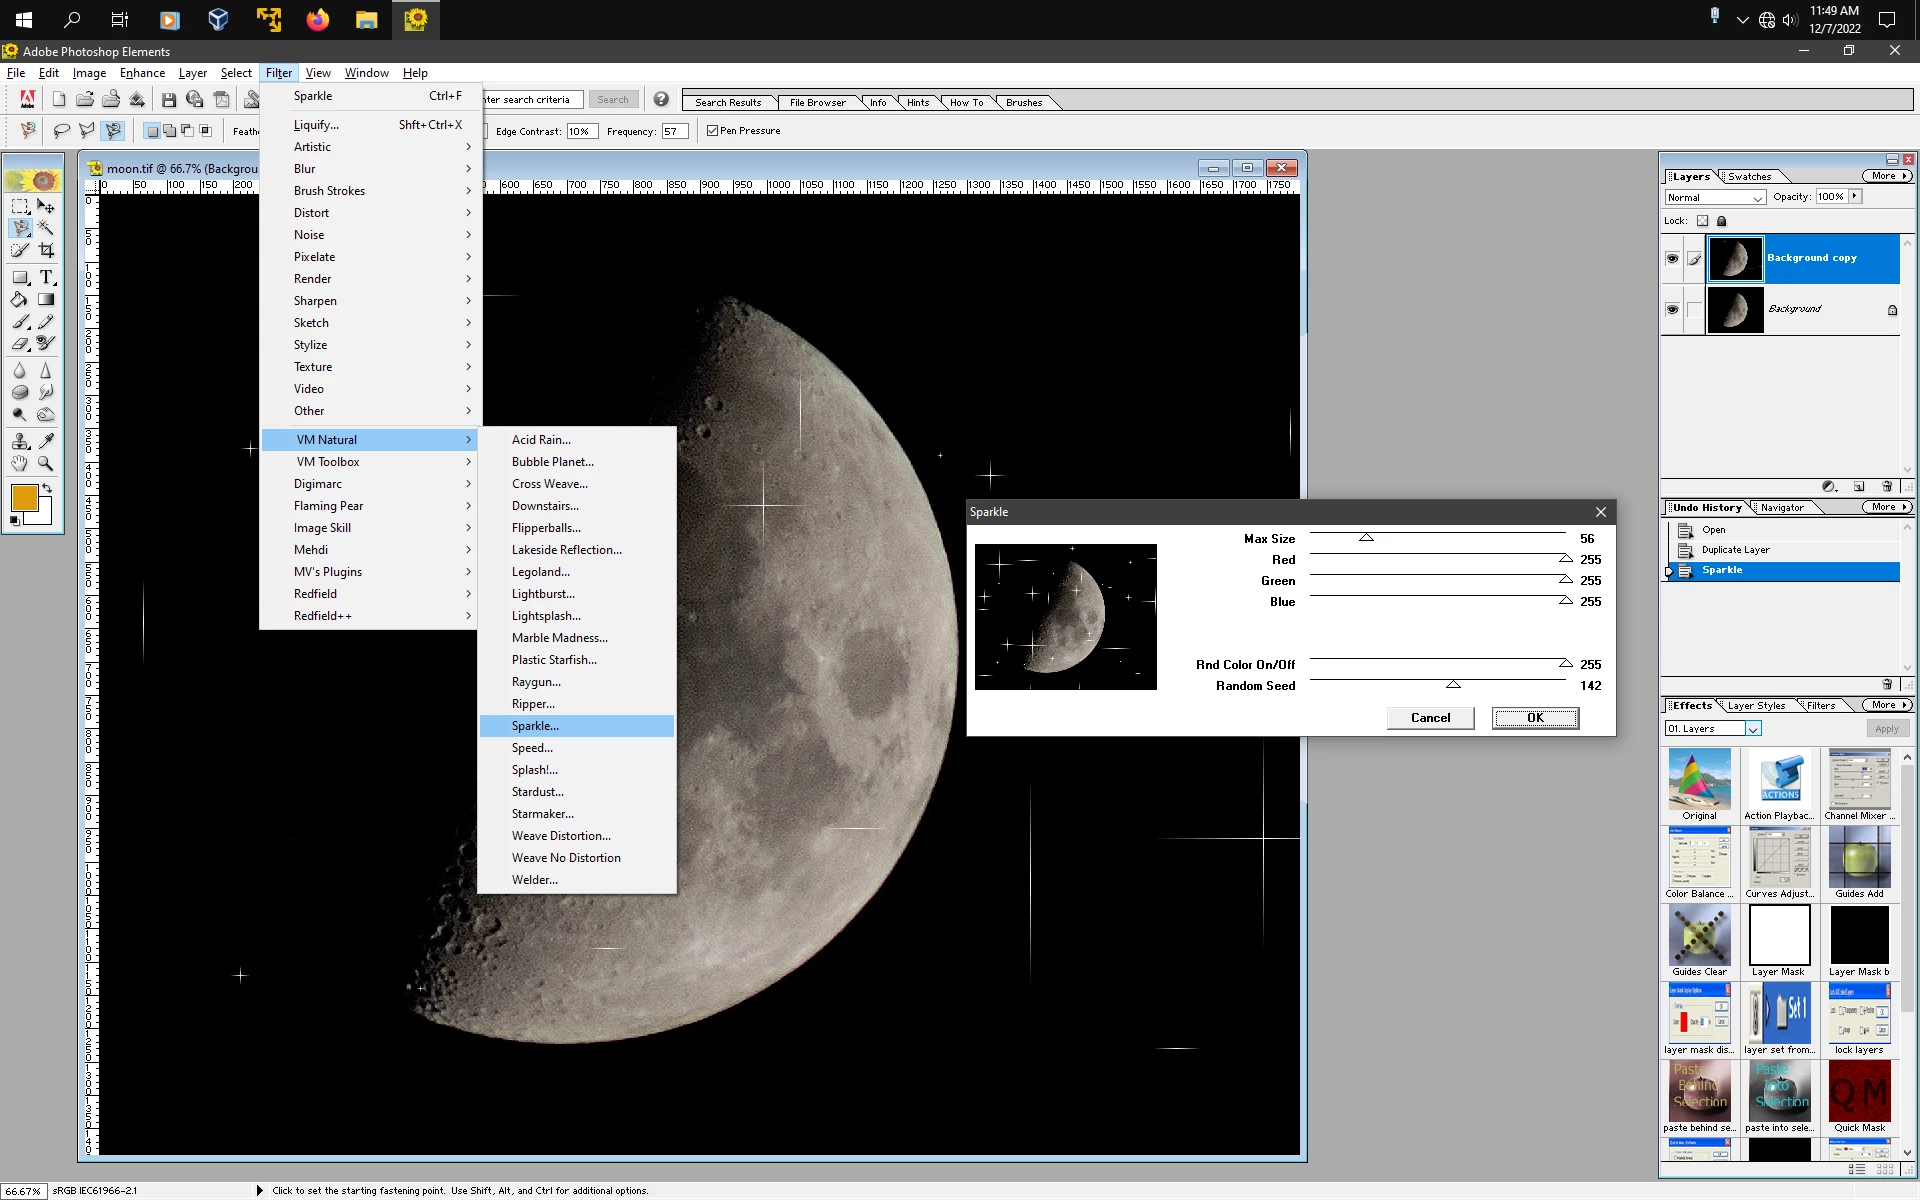Image resolution: width=1920 pixels, height=1200 pixels.
Task: Hide the Background copy layer
Action: pos(1672,258)
